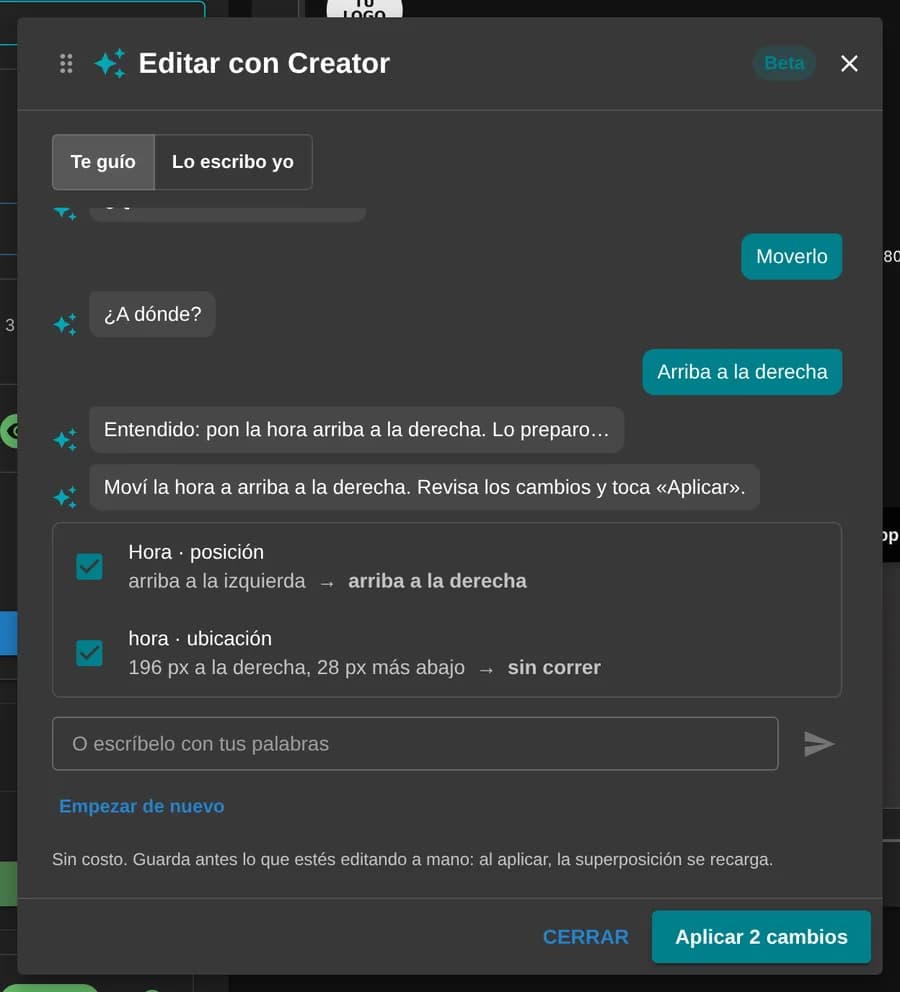The width and height of the screenshot is (900, 992).
Task: Click the sparkle icon beside Moví la hora message
Action: [x=65, y=497]
